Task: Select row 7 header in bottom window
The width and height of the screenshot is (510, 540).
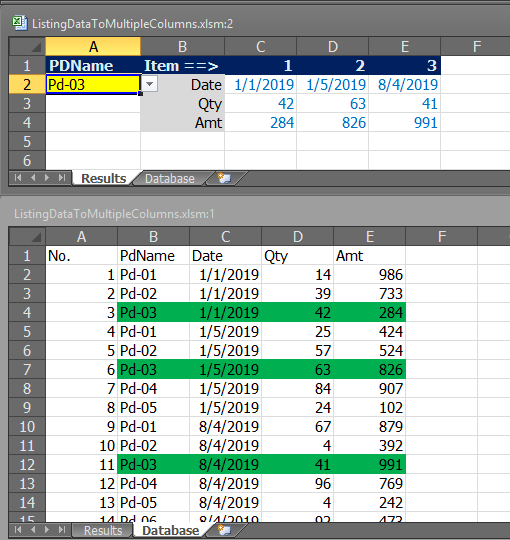Action: tap(27, 370)
